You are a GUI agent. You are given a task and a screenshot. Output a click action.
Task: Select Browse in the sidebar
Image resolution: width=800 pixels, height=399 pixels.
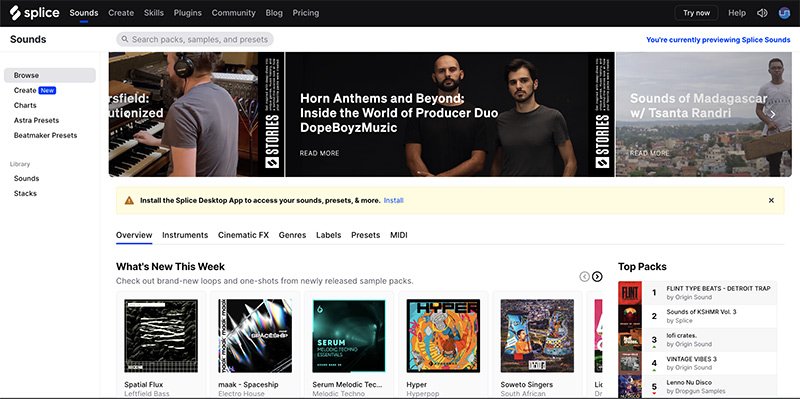point(49,75)
